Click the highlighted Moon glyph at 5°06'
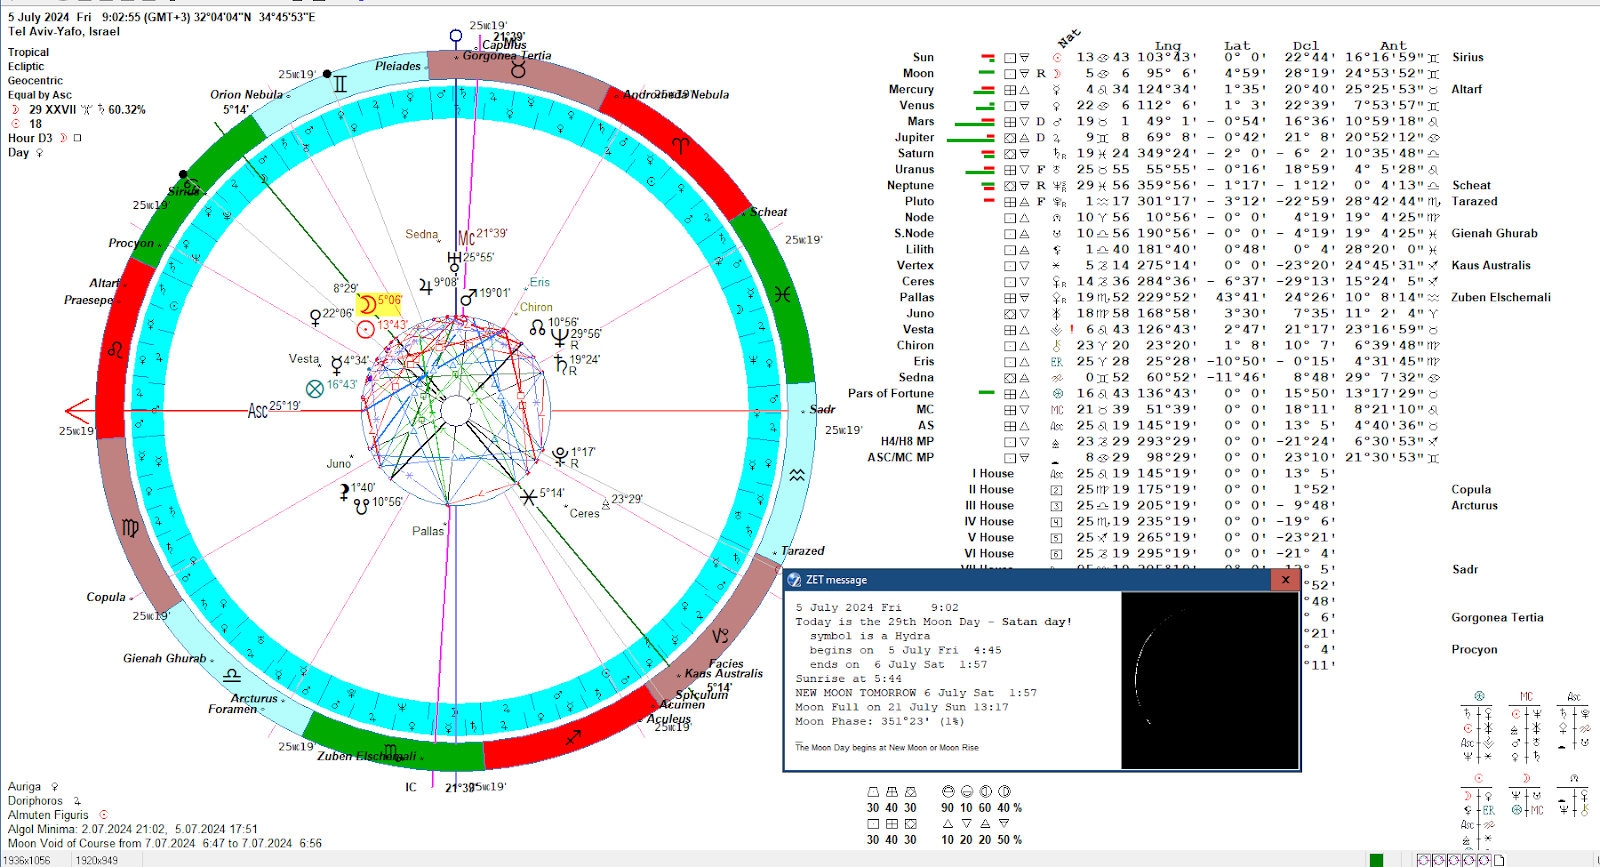Viewport: 1600px width, 867px height. click(x=367, y=304)
